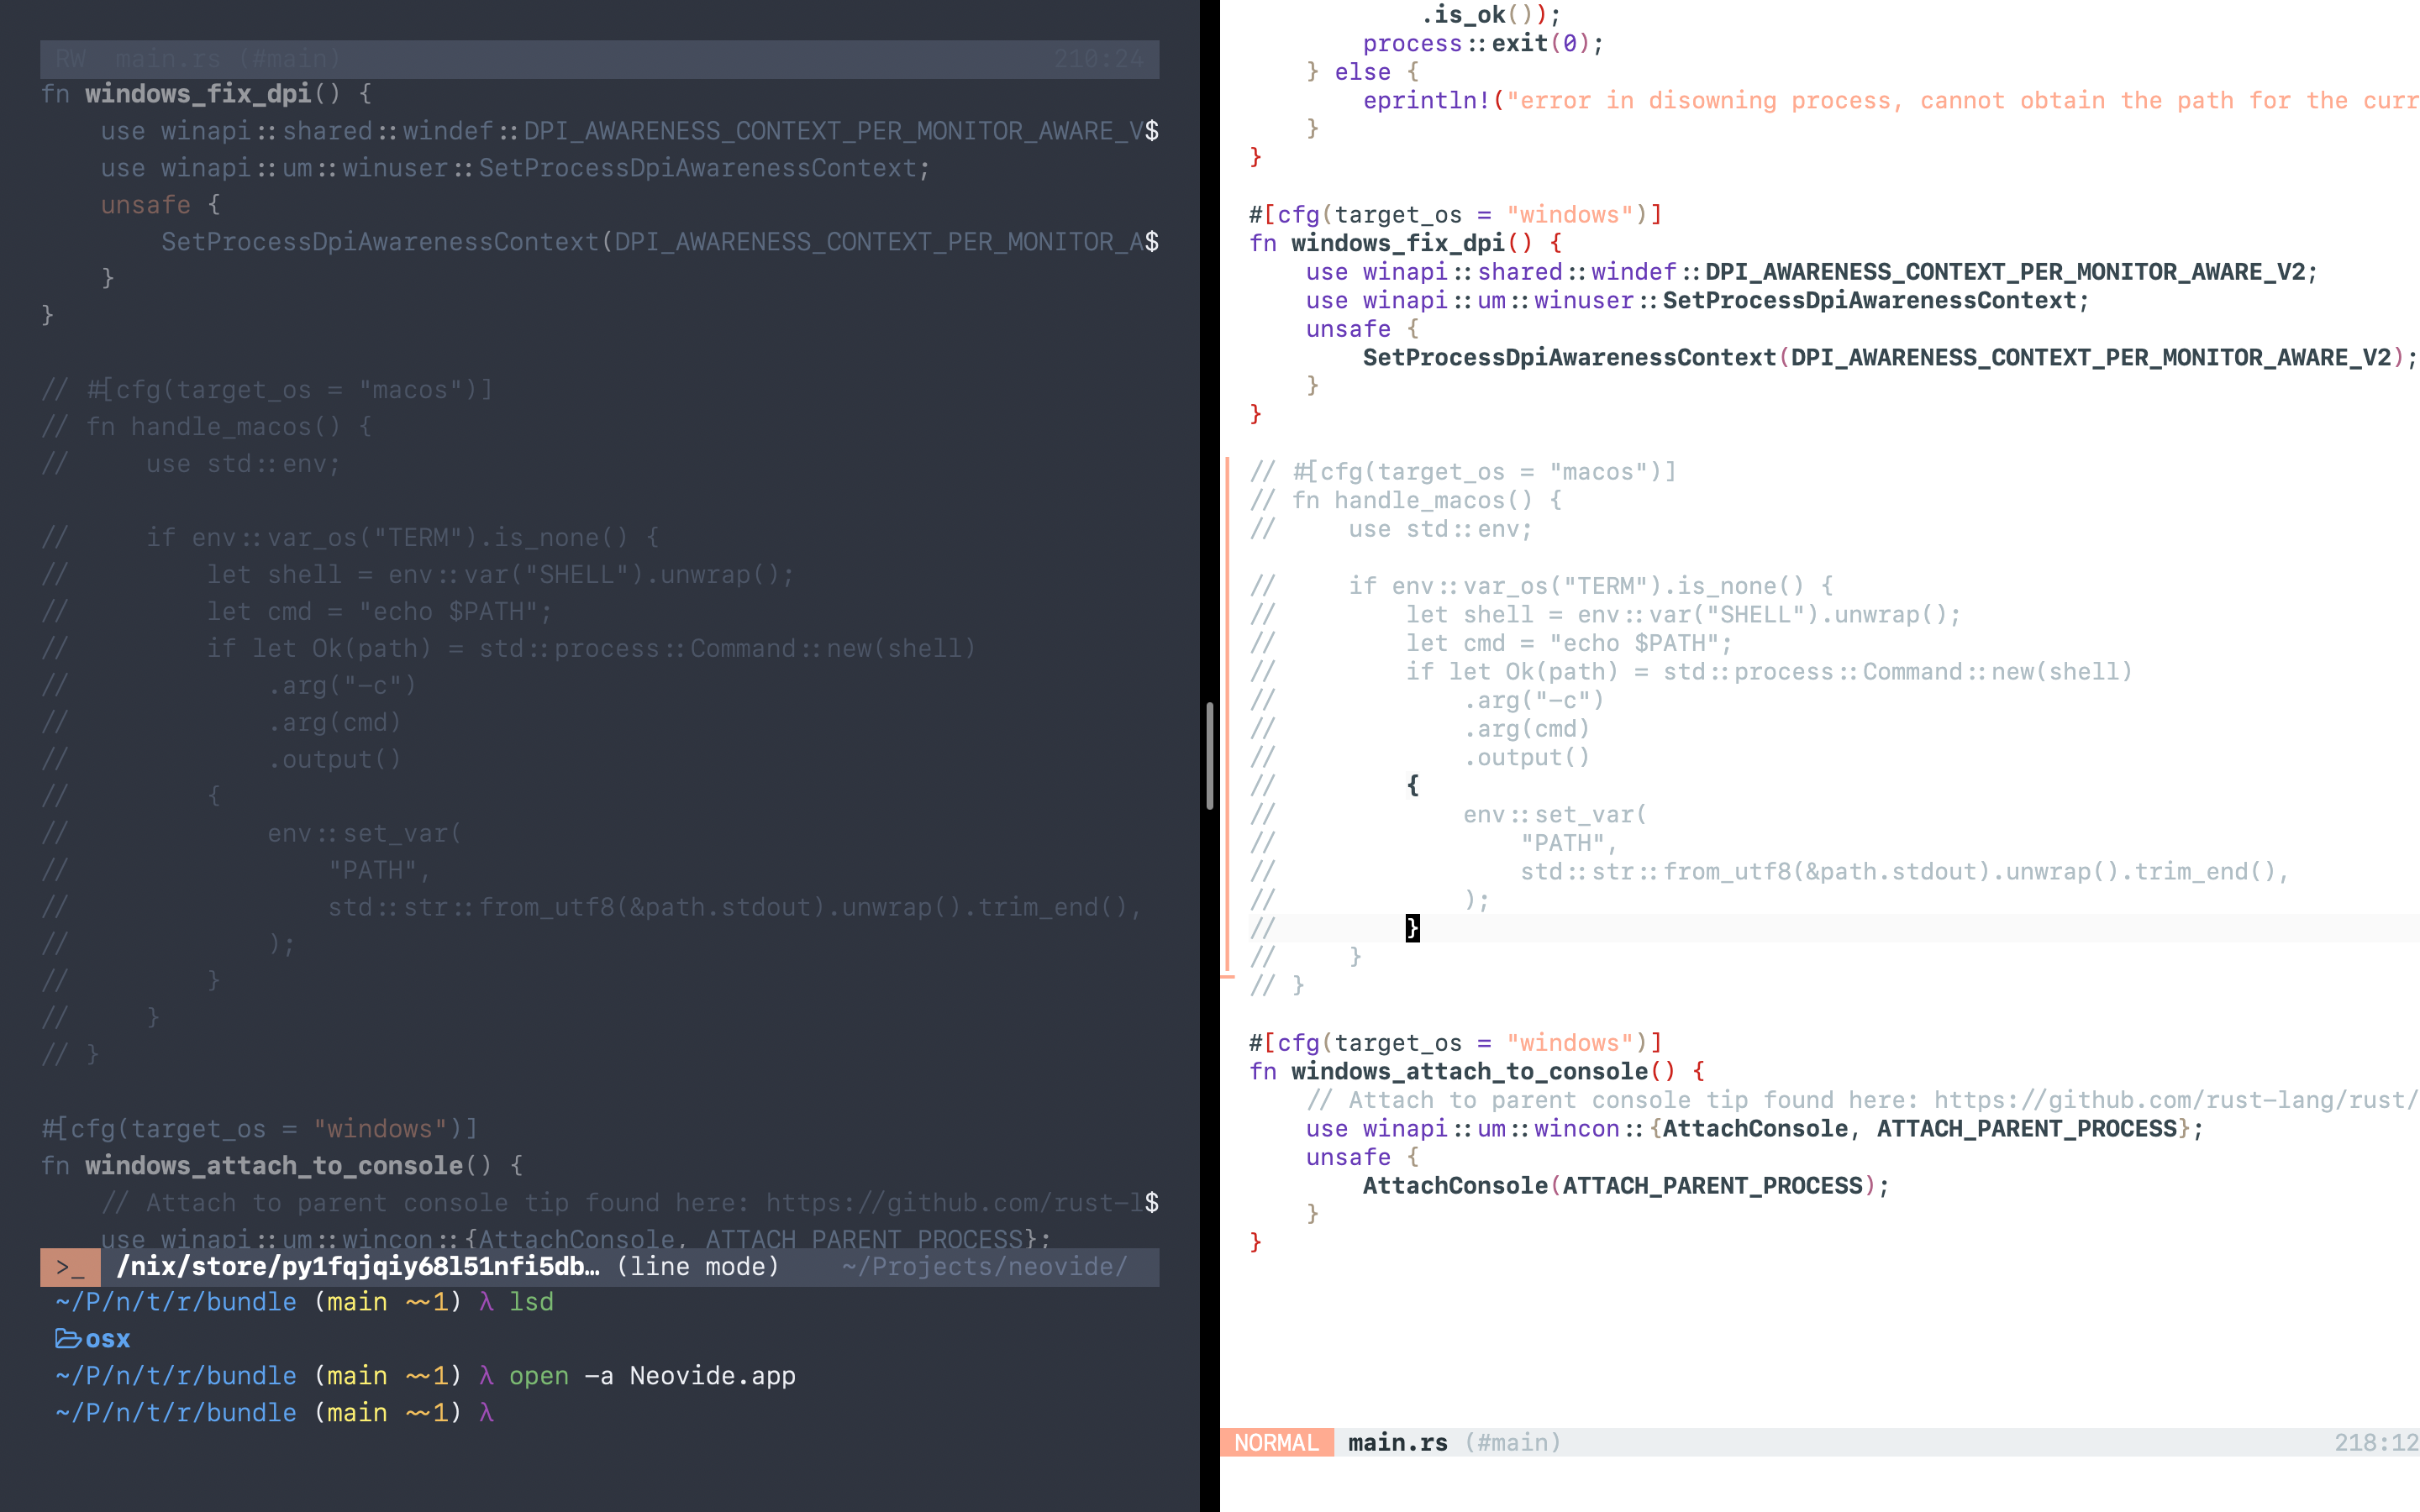Viewport: 2420px width, 1512px height.
Task: Click the open -a Neovide.app command text
Action: pyautogui.click(x=650, y=1375)
